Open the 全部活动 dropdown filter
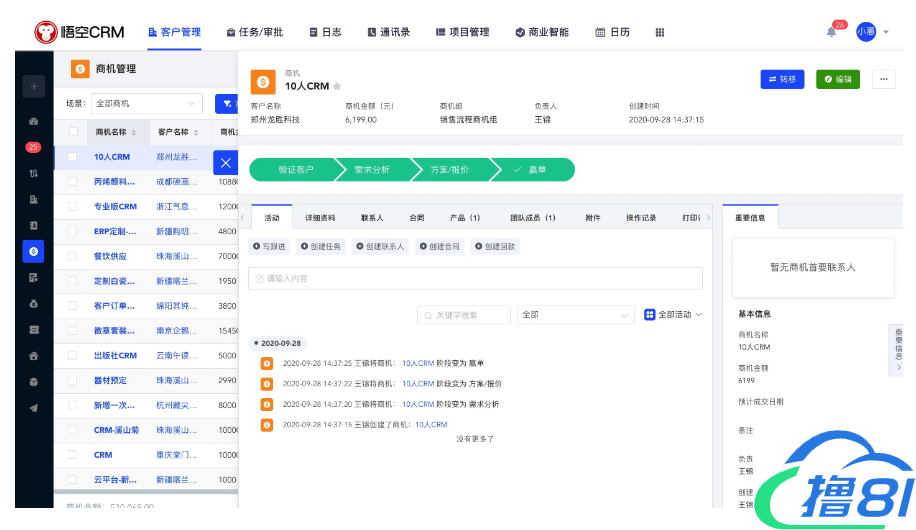Screen dimensions: 916x530 (x=673, y=315)
